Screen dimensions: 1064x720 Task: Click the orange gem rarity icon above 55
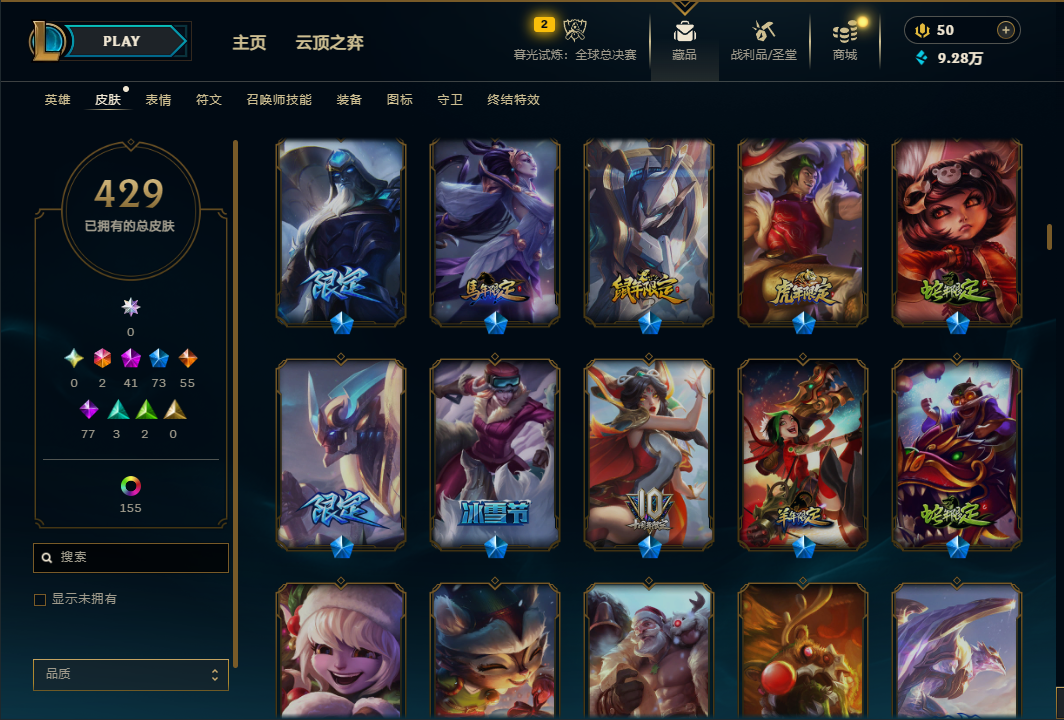click(x=187, y=358)
